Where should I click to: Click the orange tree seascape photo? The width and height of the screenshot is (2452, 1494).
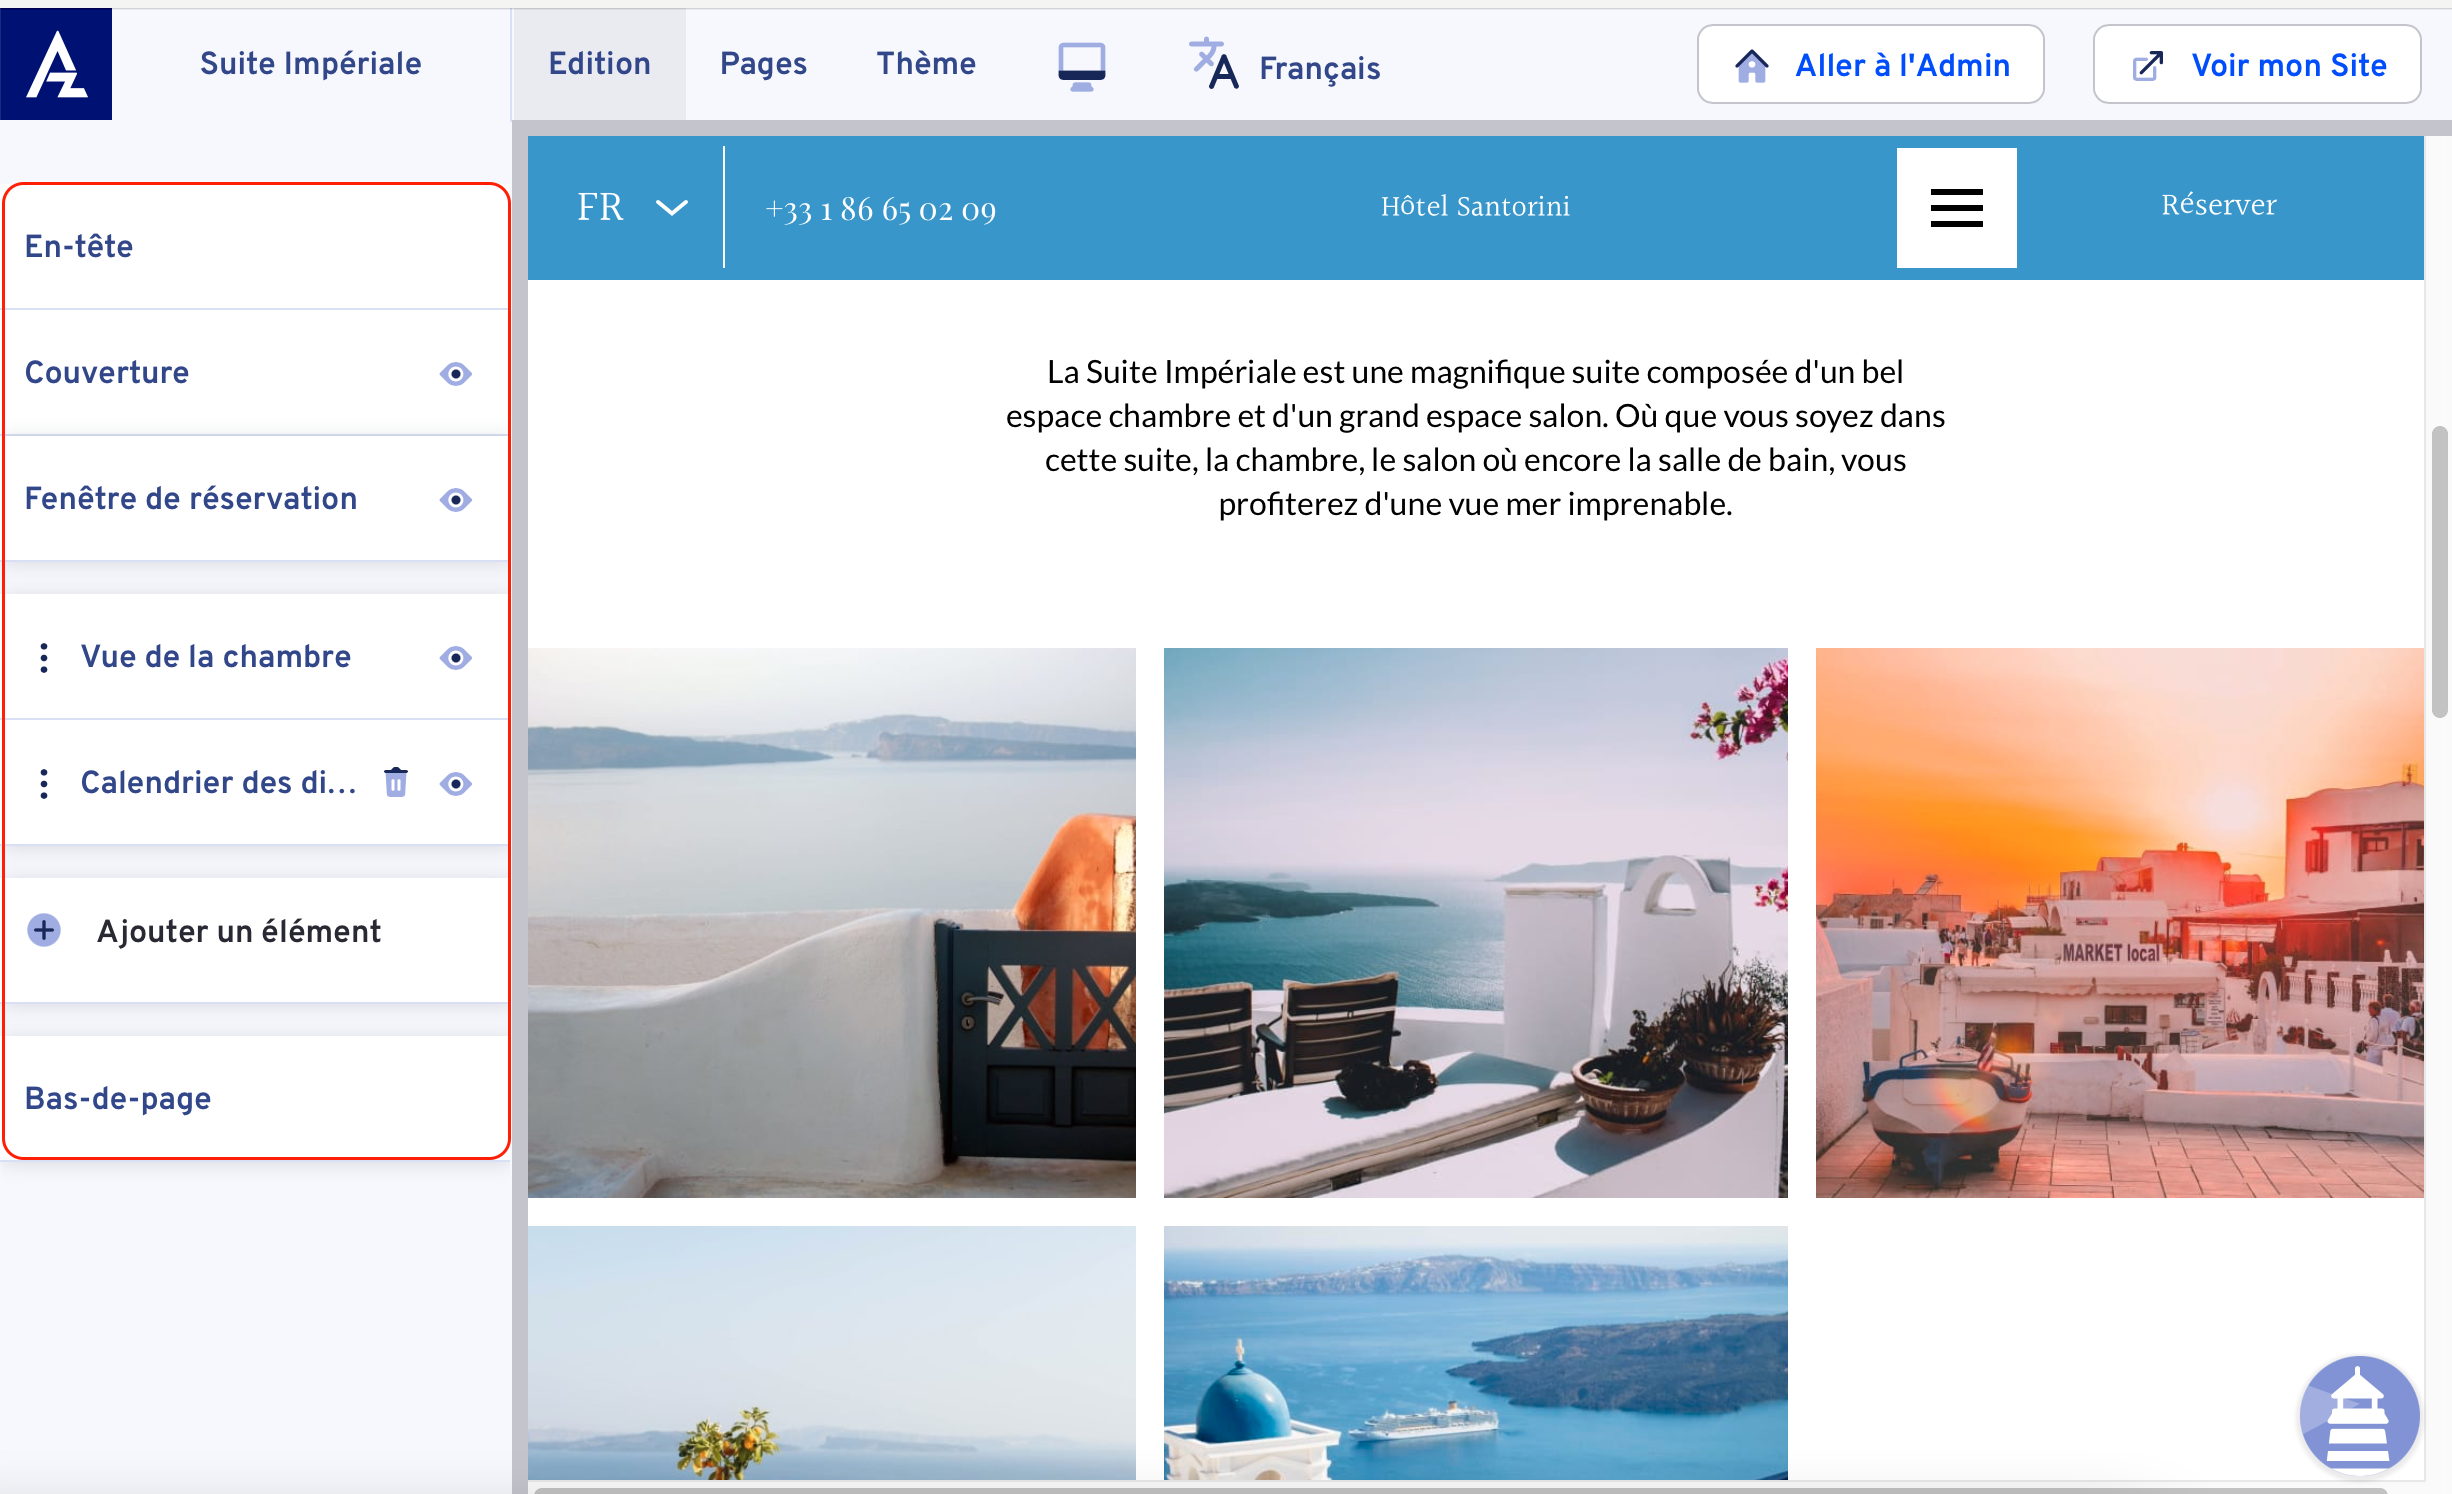(832, 1352)
